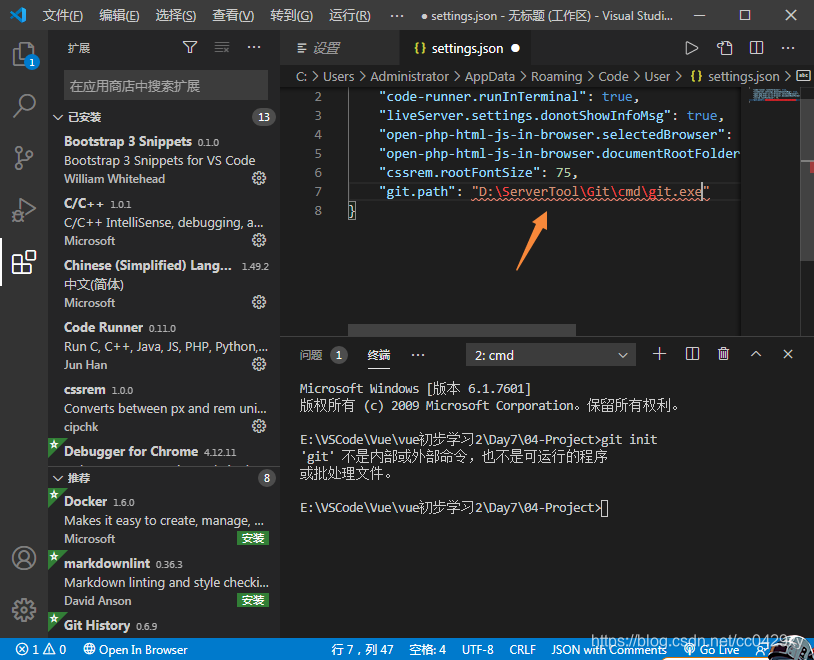Screen dimensions: 814x660
Task: Focus the extension marketplace search box
Action: tap(166, 85)
